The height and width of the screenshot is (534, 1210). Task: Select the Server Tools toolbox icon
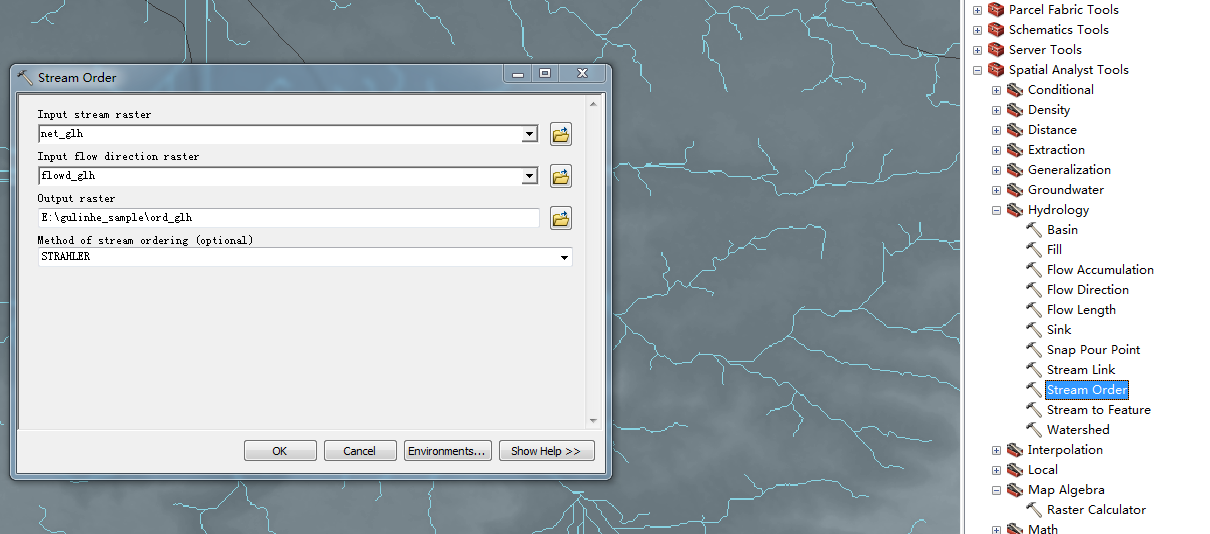click(995, 50)
